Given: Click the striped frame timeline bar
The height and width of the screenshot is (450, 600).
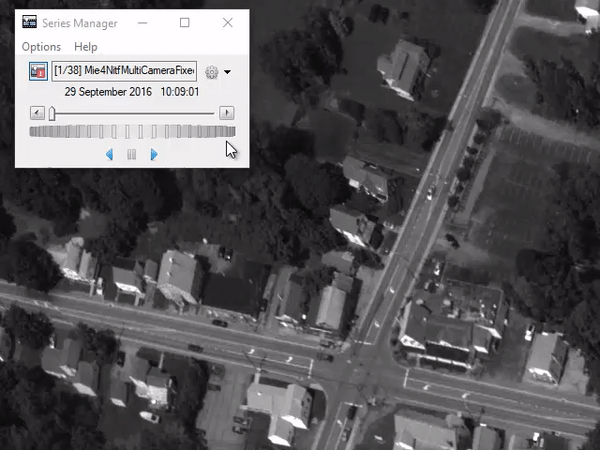Looking at the screenshot, I should 132,132.
